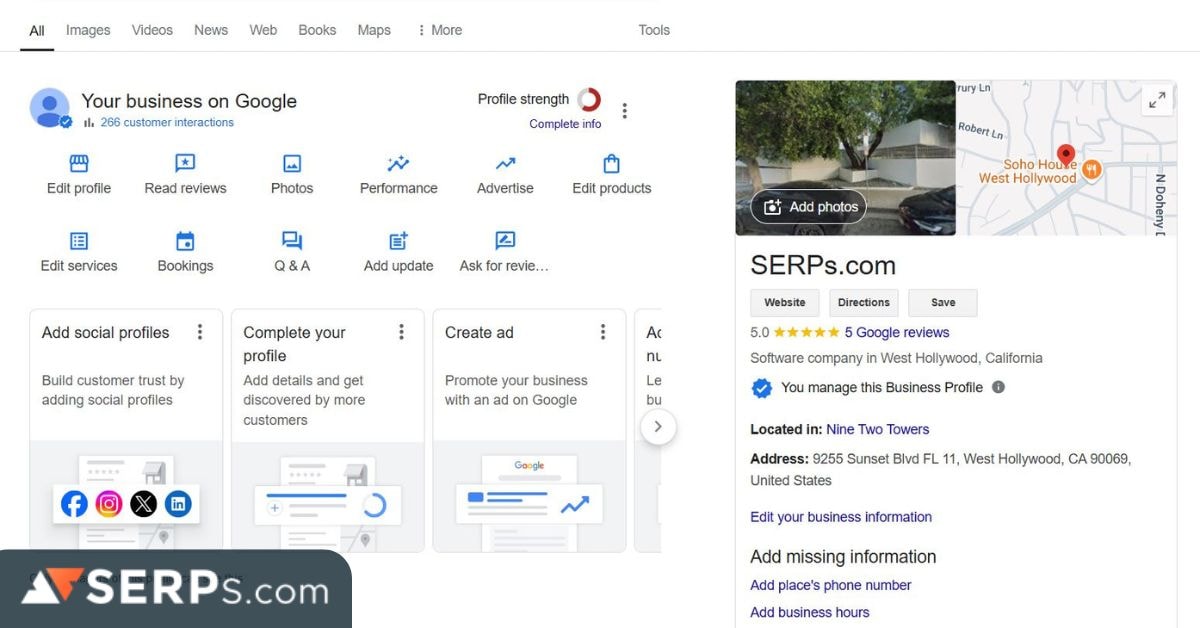Viewport: 1200px width, 628px height.
Task: Click the Soho House restaurant marker on map
Action: point(1092,169)
